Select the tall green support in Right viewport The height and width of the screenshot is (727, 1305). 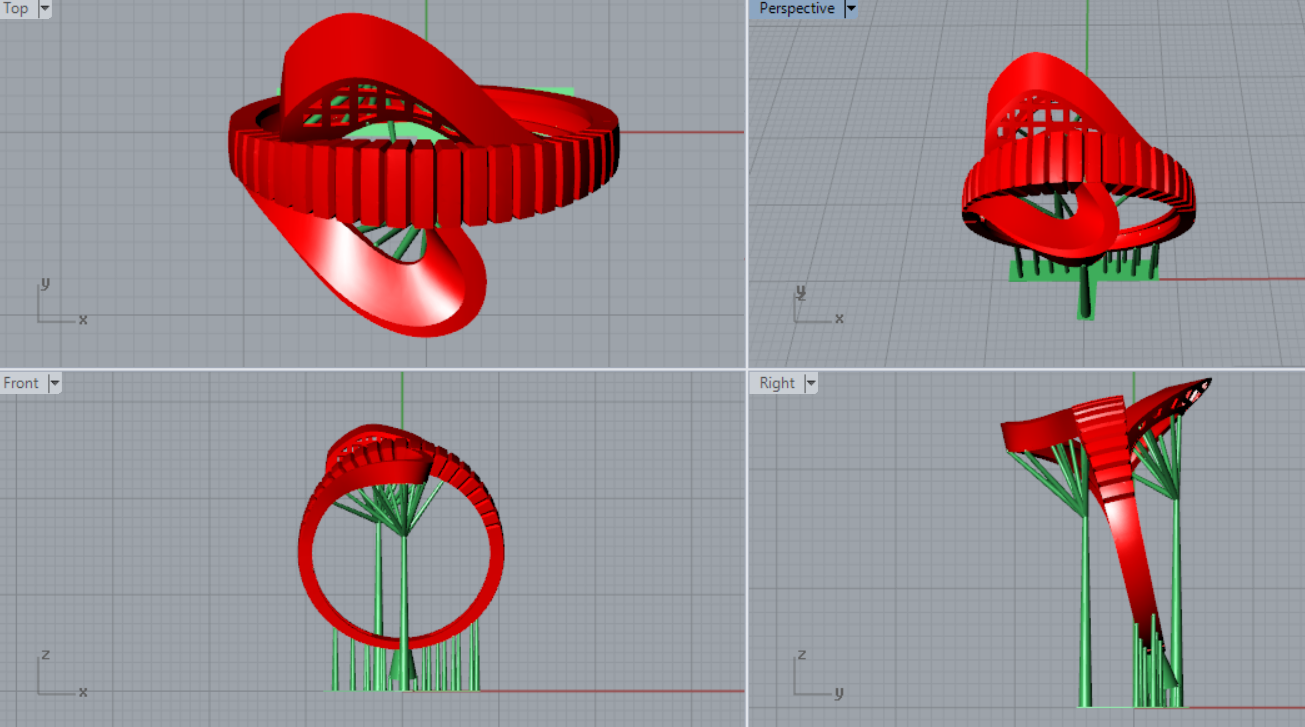(1085, 600)
